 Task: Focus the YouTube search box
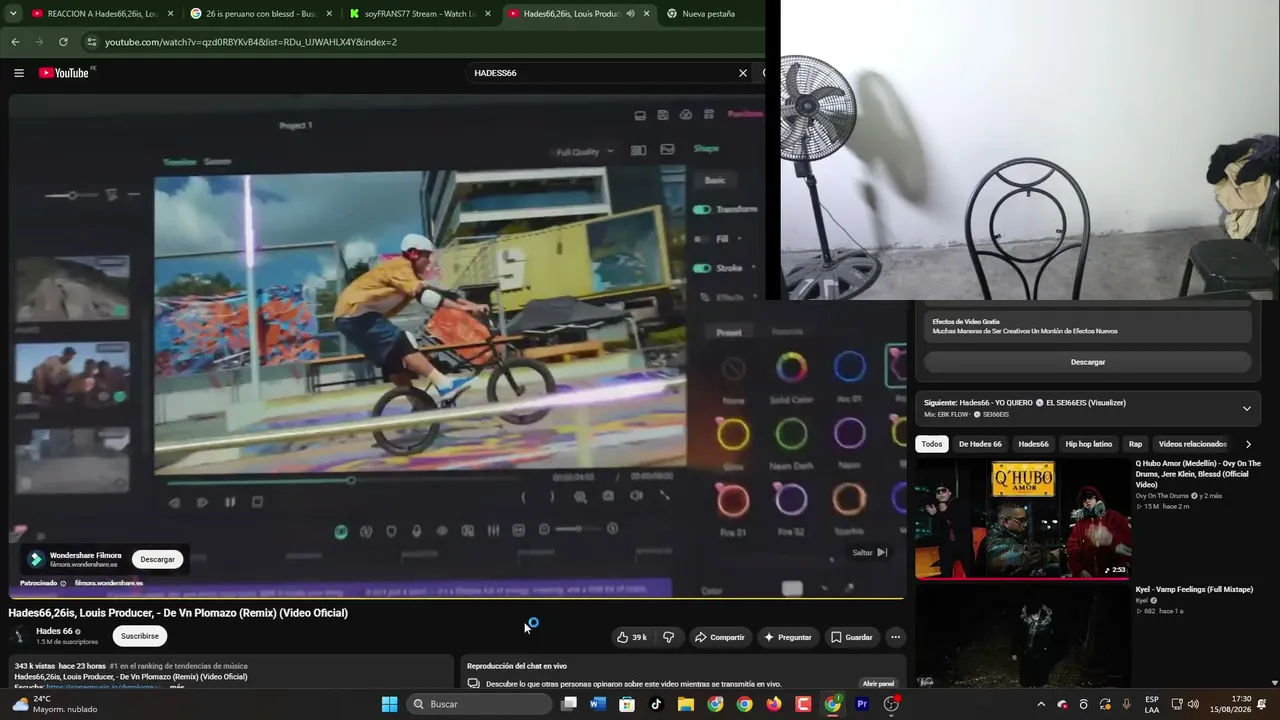pyautogui.click(x=602, y=73)
